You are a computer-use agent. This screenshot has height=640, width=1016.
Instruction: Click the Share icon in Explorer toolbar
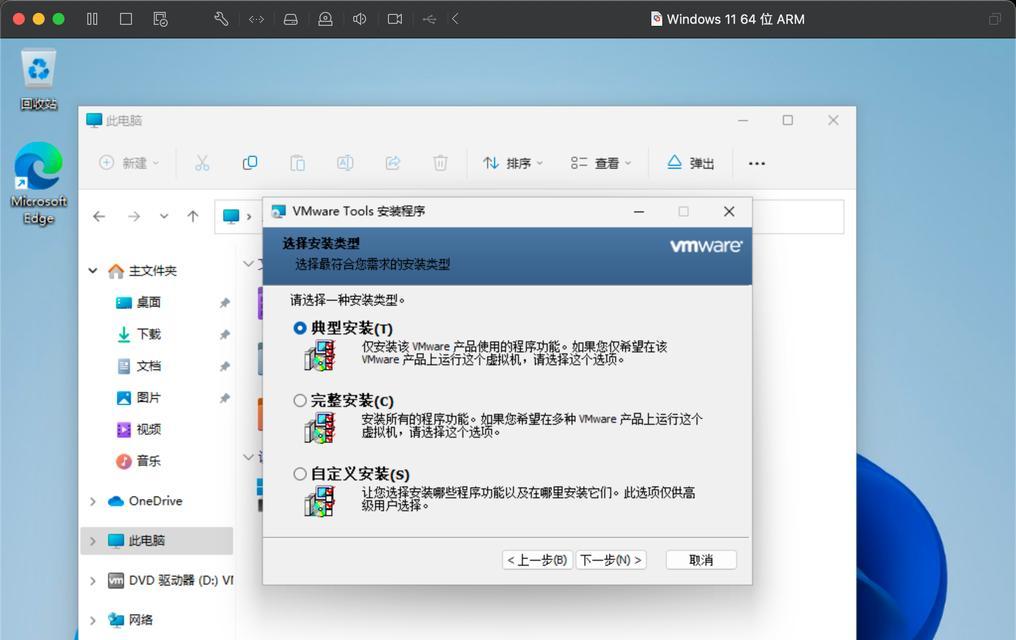393,163
